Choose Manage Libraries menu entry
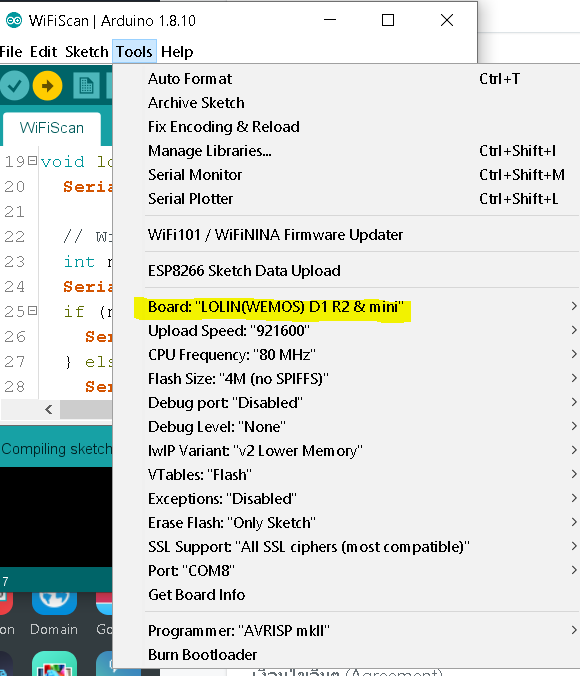 (x=356, y=150)
